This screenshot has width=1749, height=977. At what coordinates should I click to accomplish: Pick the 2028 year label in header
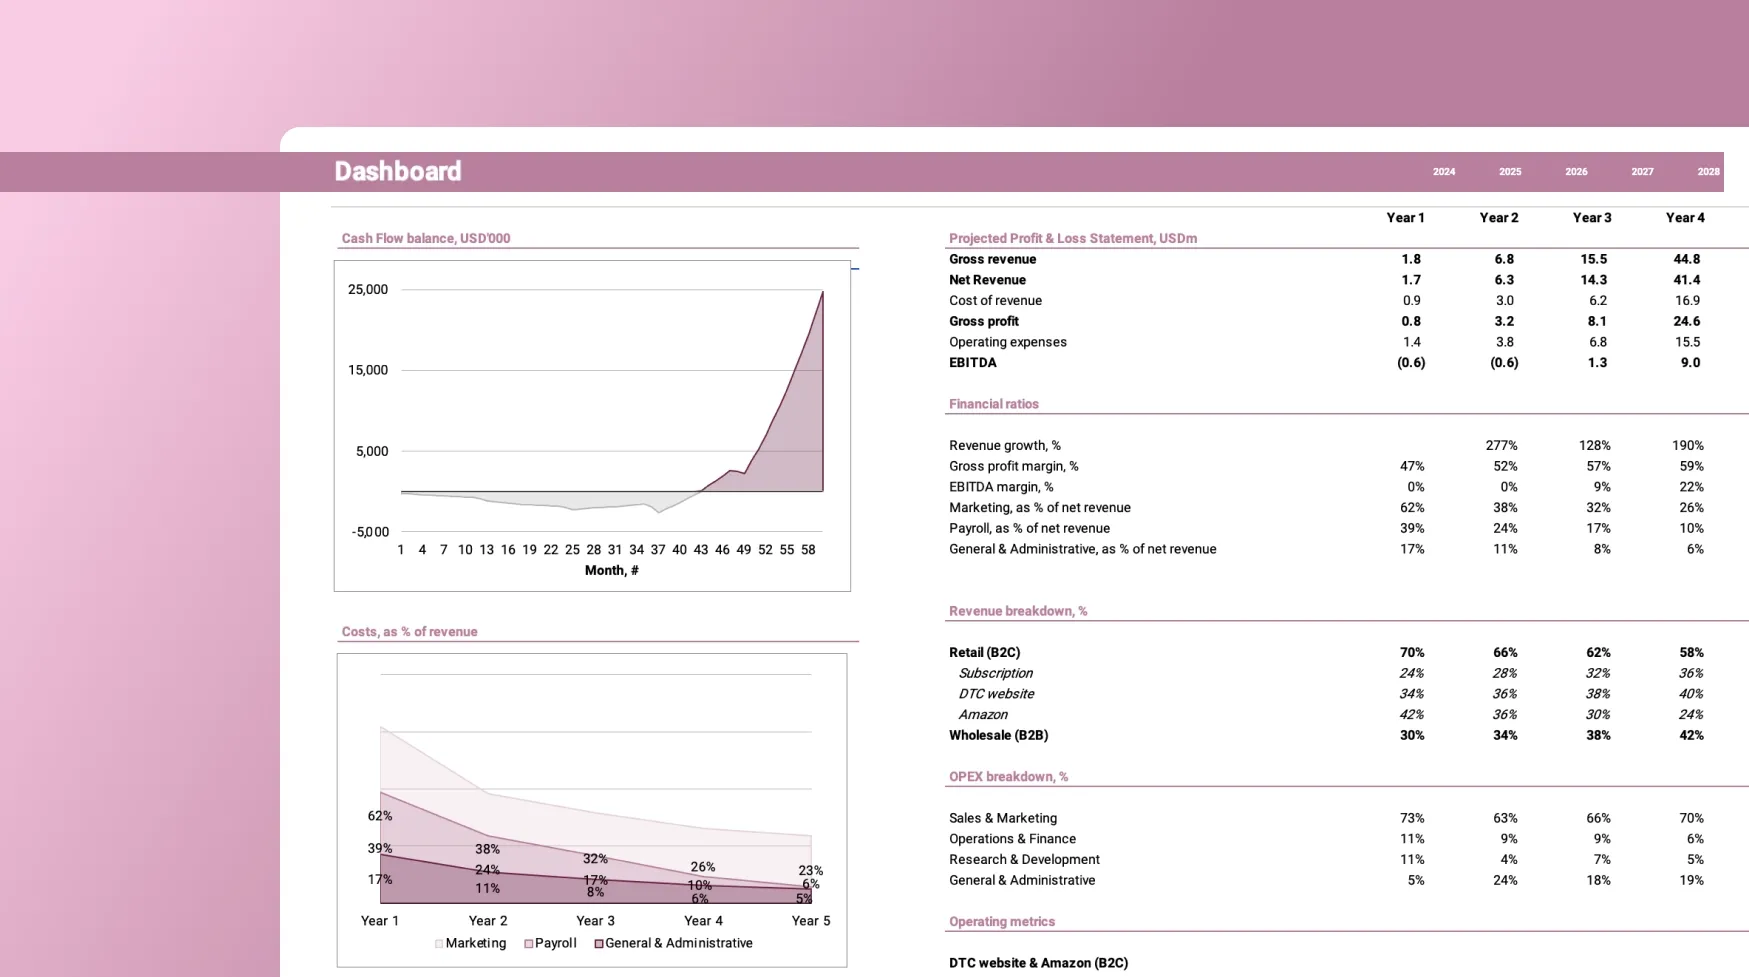(x=1707, y=172)
